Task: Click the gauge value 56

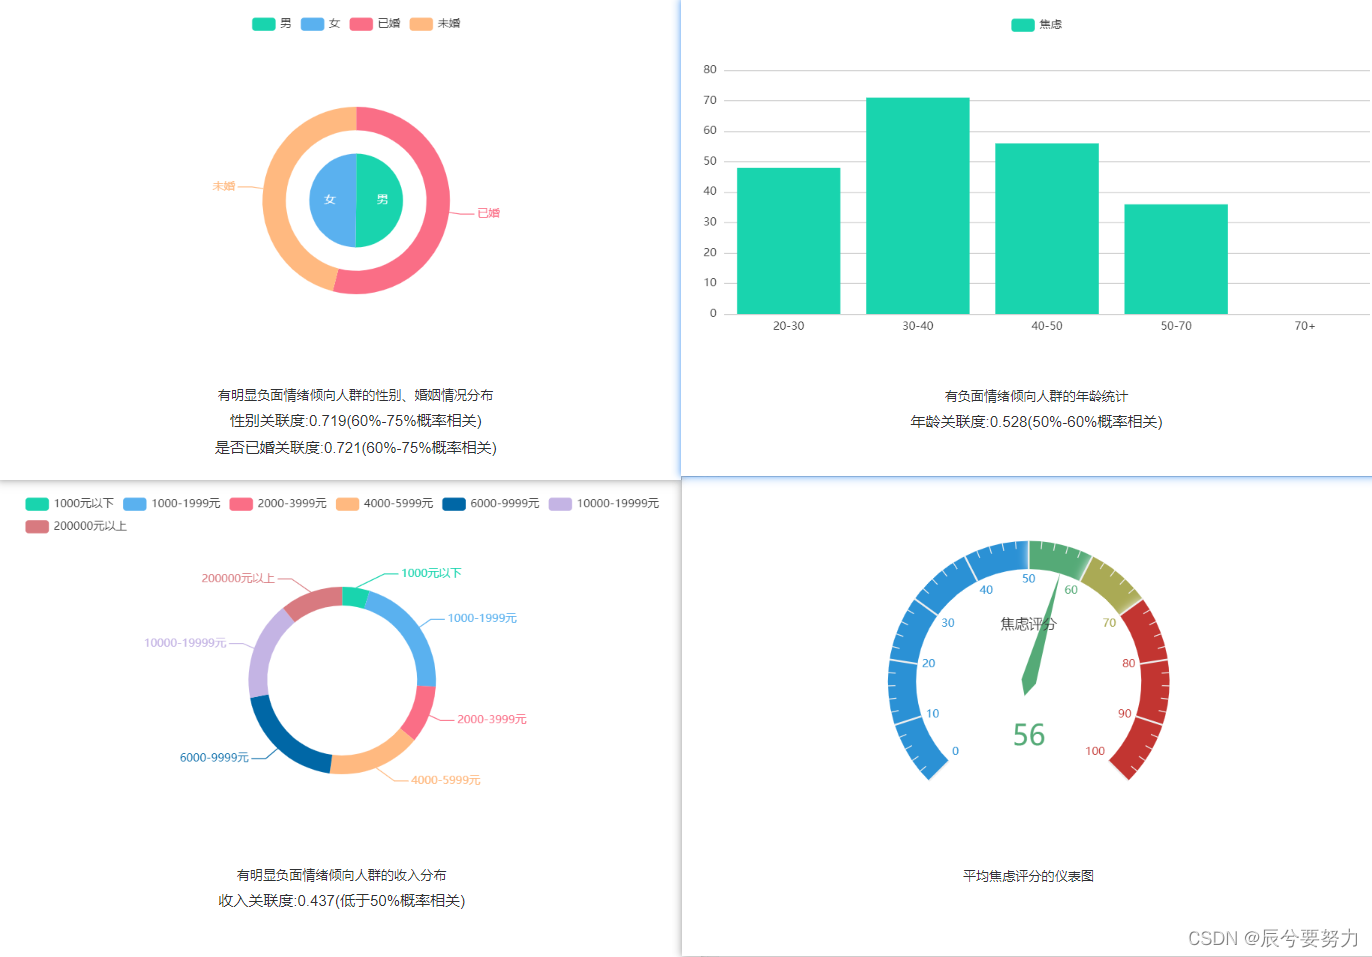Action: (1029, 735)
